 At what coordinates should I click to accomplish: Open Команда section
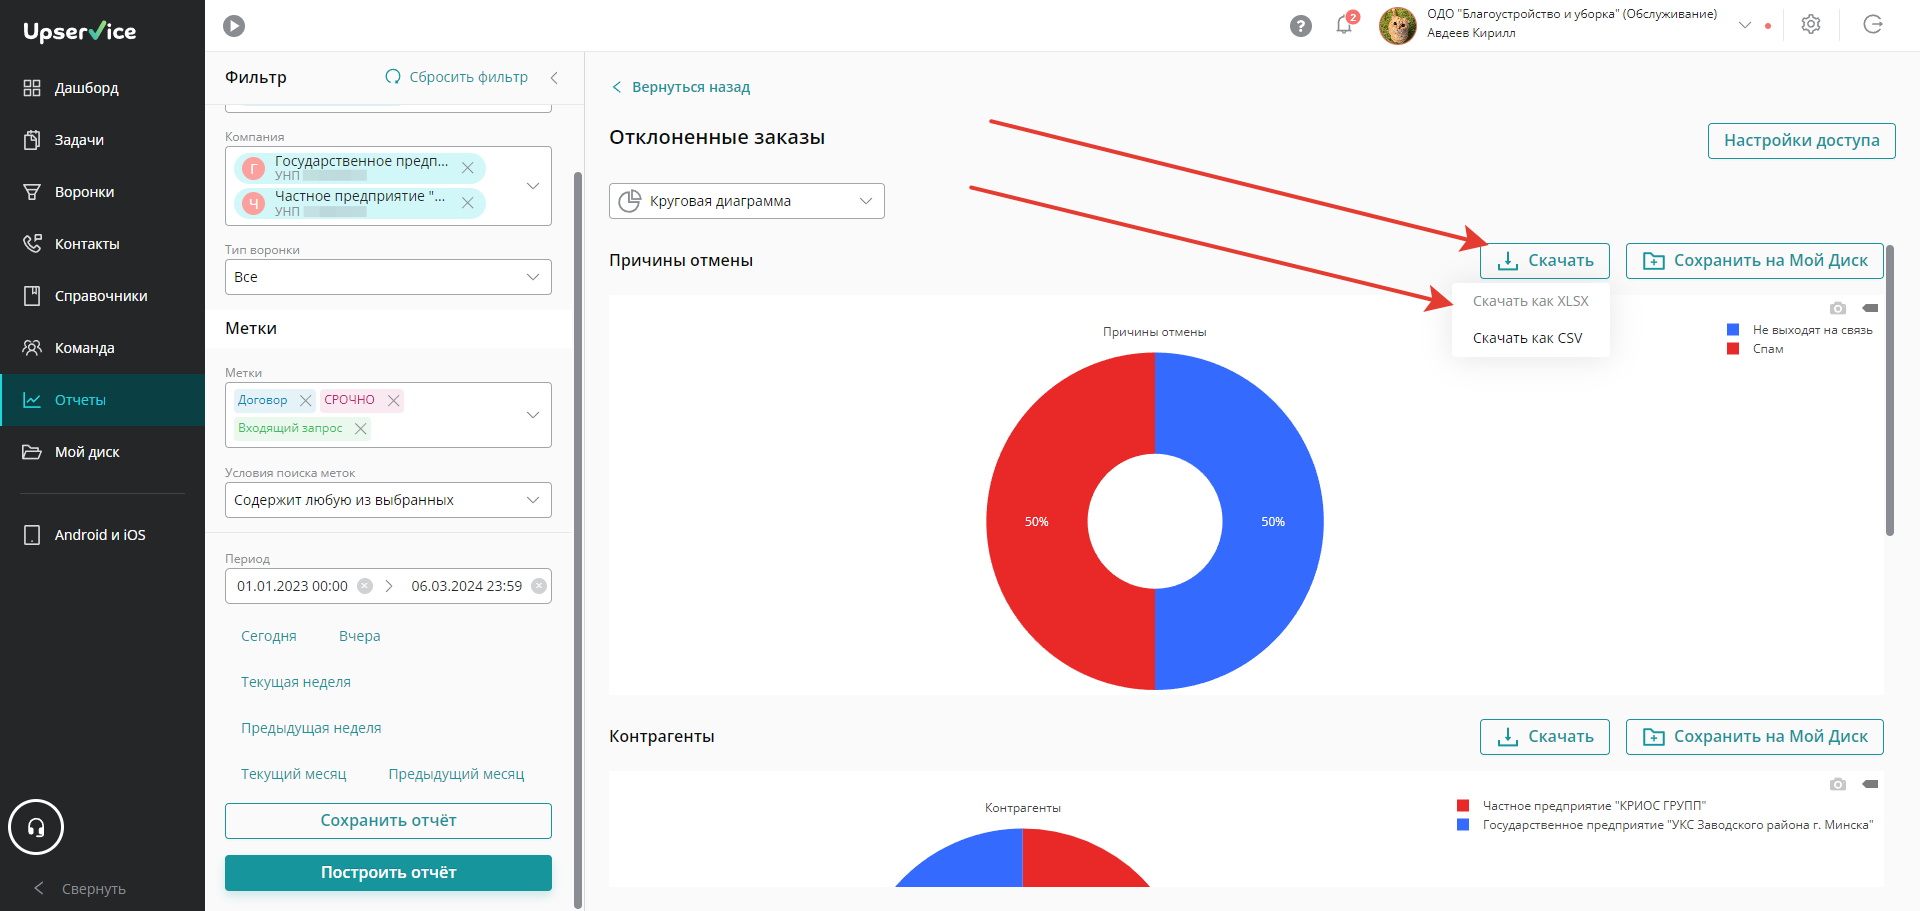102,348
